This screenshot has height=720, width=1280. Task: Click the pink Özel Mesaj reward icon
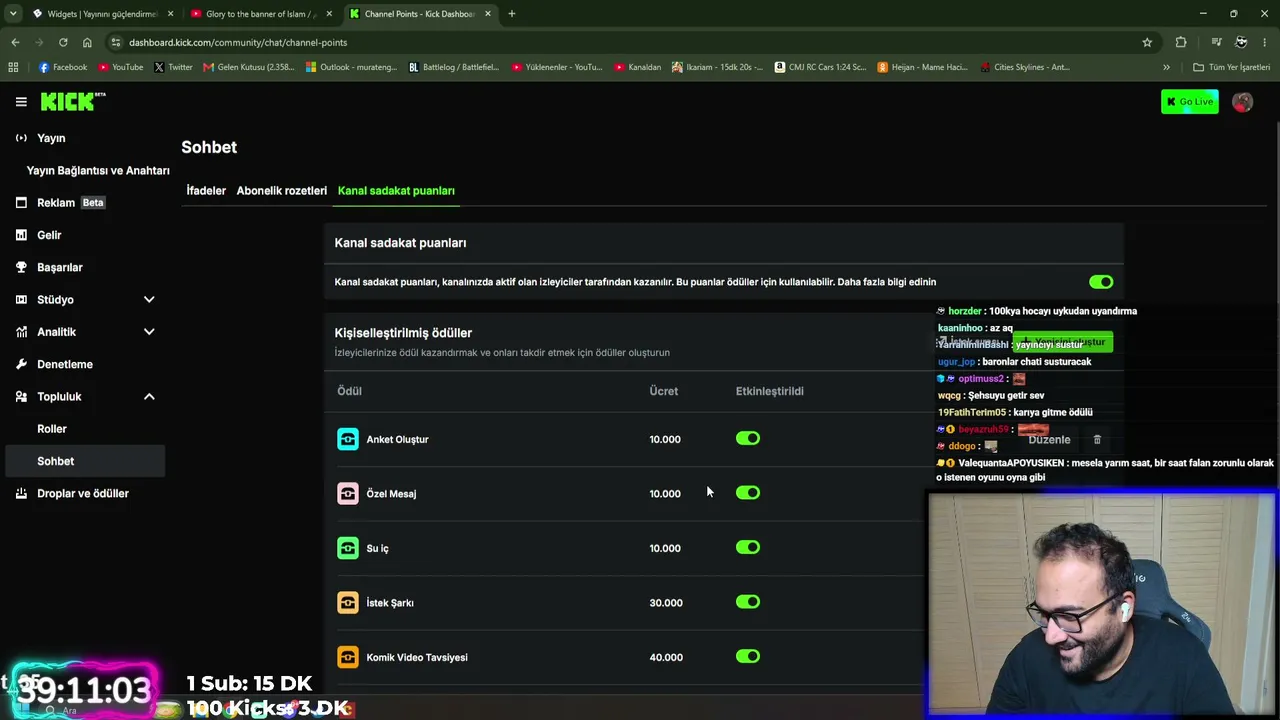tap(348, 493)
